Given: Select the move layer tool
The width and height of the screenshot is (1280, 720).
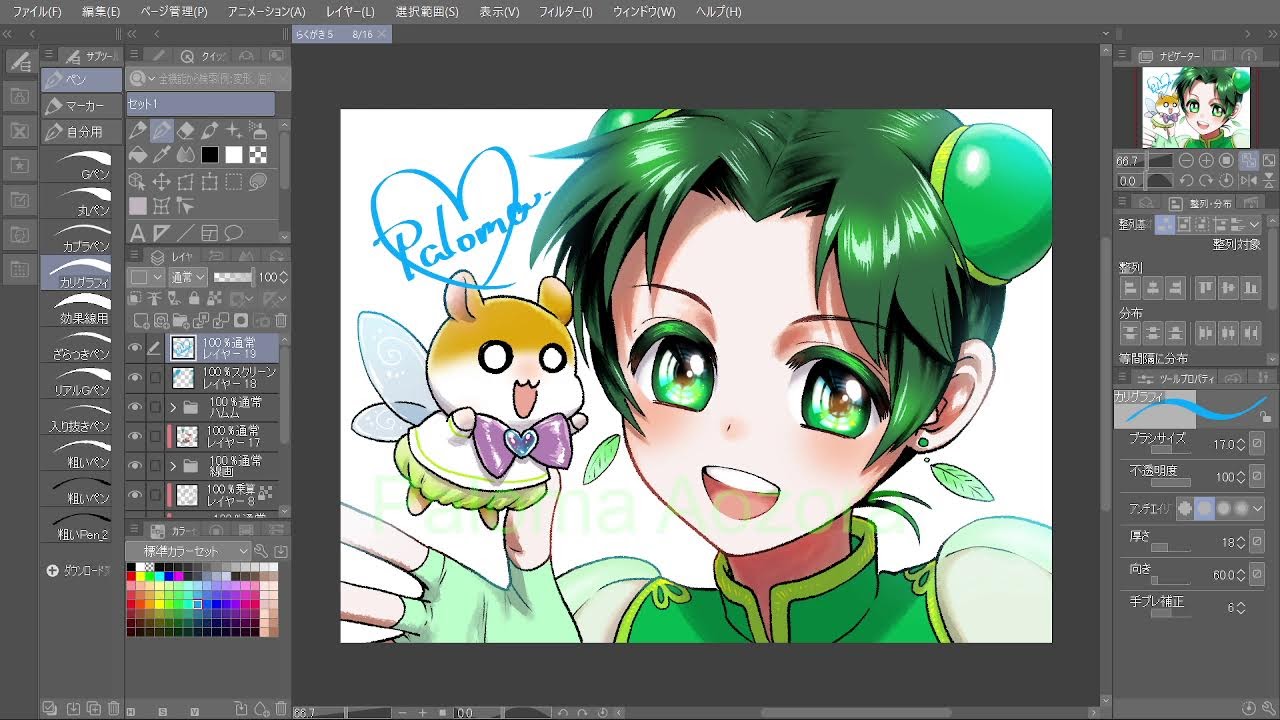Looking at the screenshot, I should pos(161,181).
